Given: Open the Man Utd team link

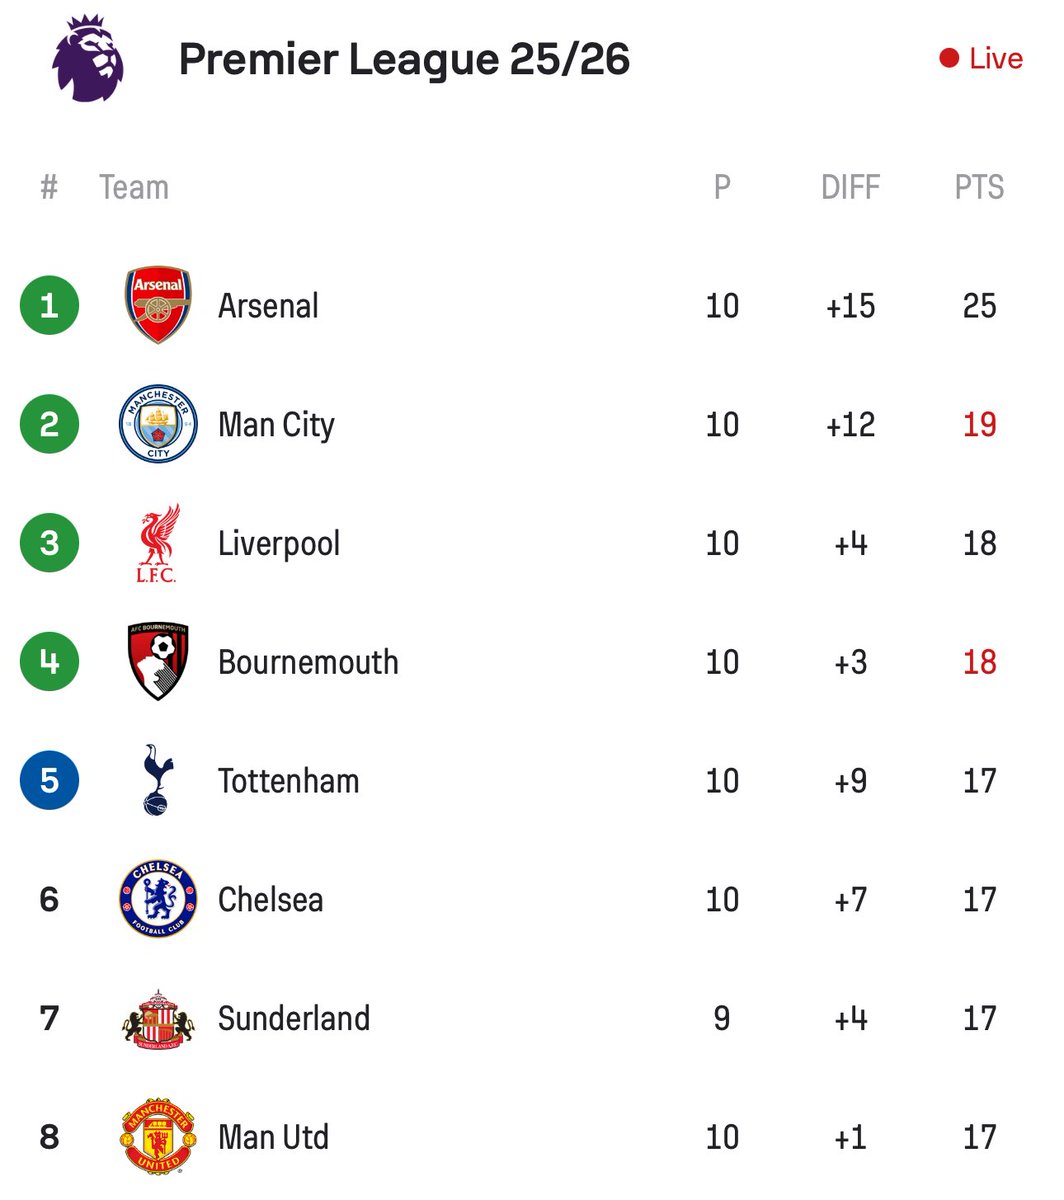Looking at the screenshot, I should tap(273, 1137).
